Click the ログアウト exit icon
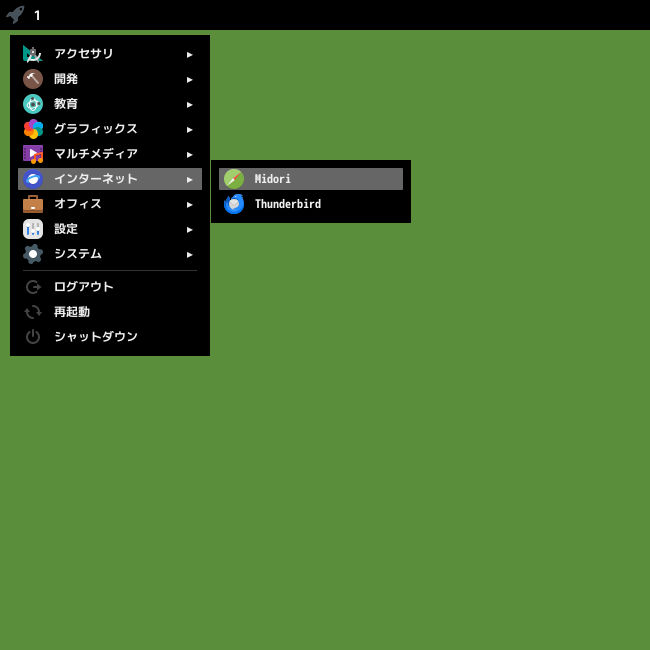 click(x=33, y=287)
